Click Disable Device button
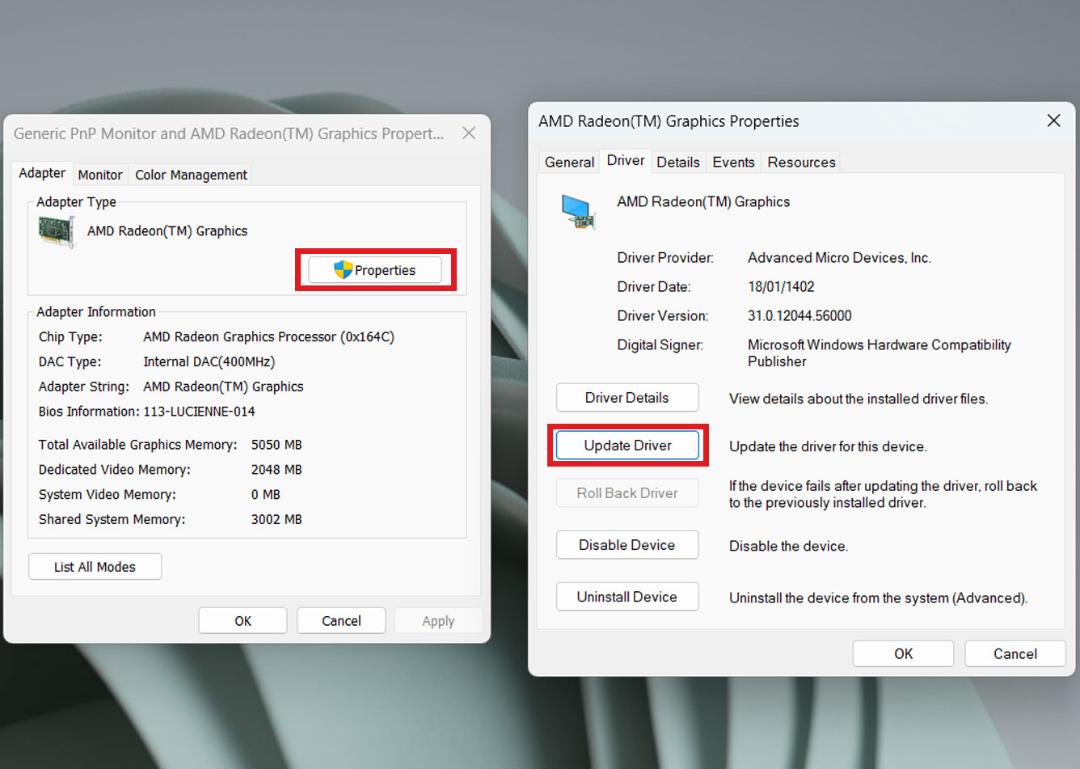The height and width of the screenshot is (769, 1080). pyautogui.click(x=627, y=545)
